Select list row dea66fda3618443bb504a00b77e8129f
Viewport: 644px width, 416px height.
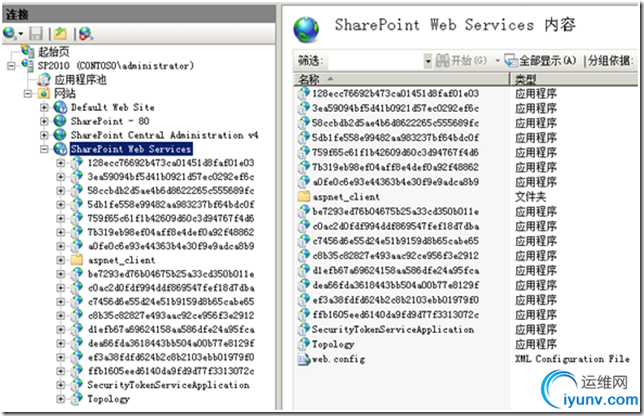[396, 285]
